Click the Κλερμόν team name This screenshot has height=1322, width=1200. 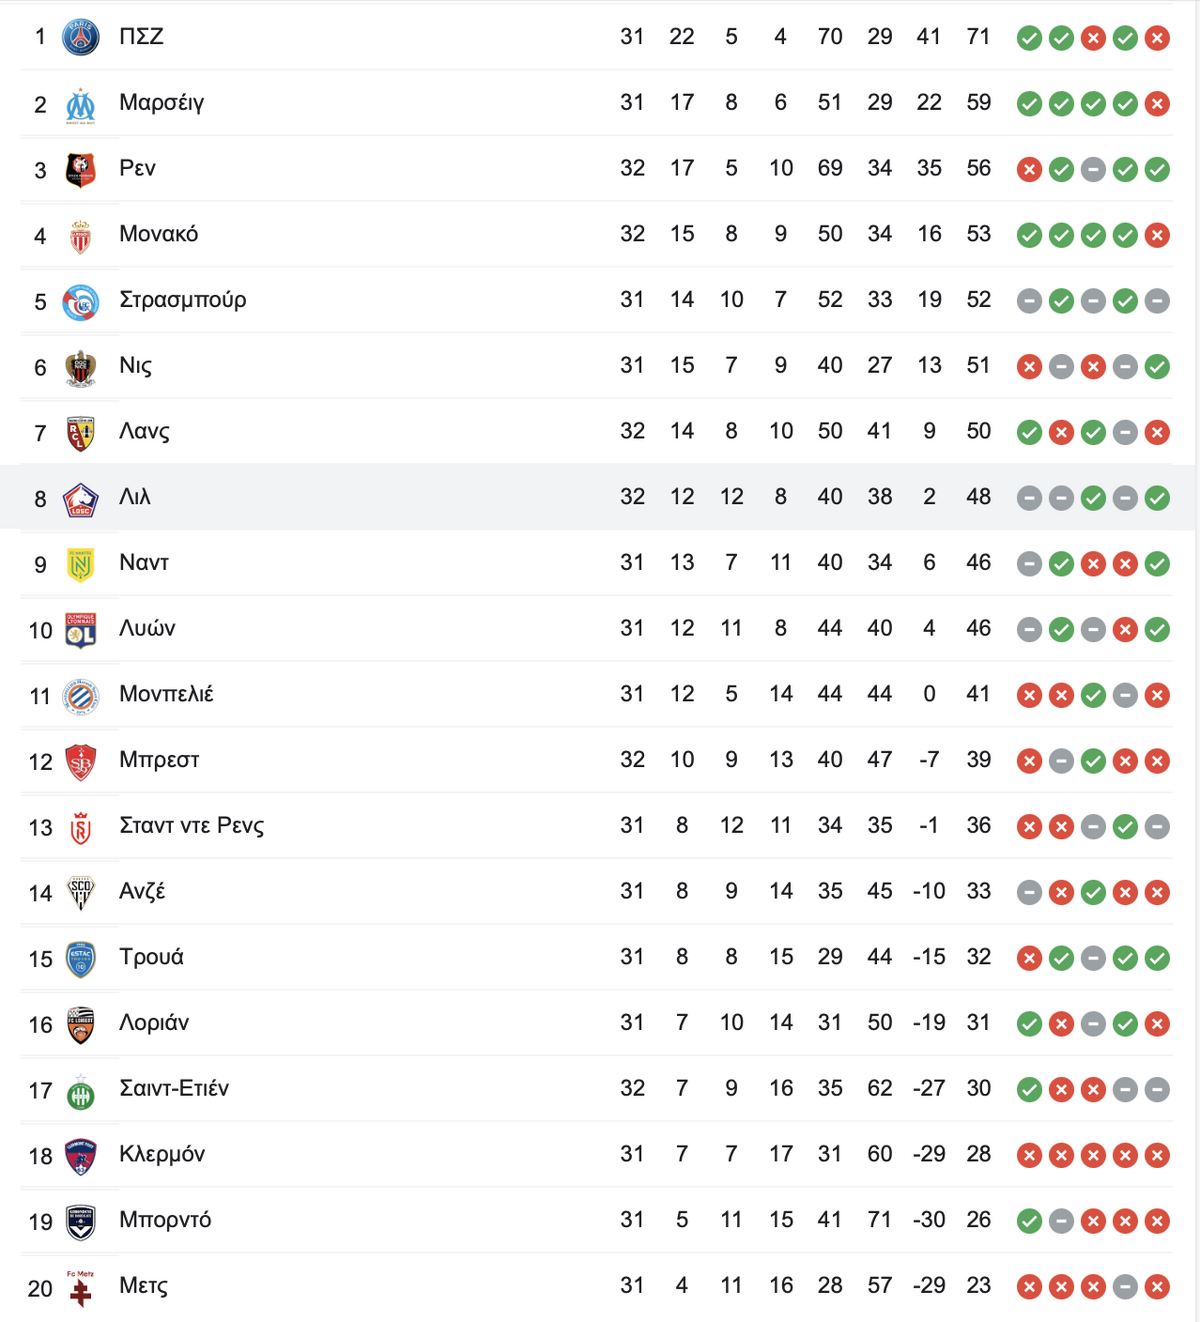click(x=162, y=1154)
